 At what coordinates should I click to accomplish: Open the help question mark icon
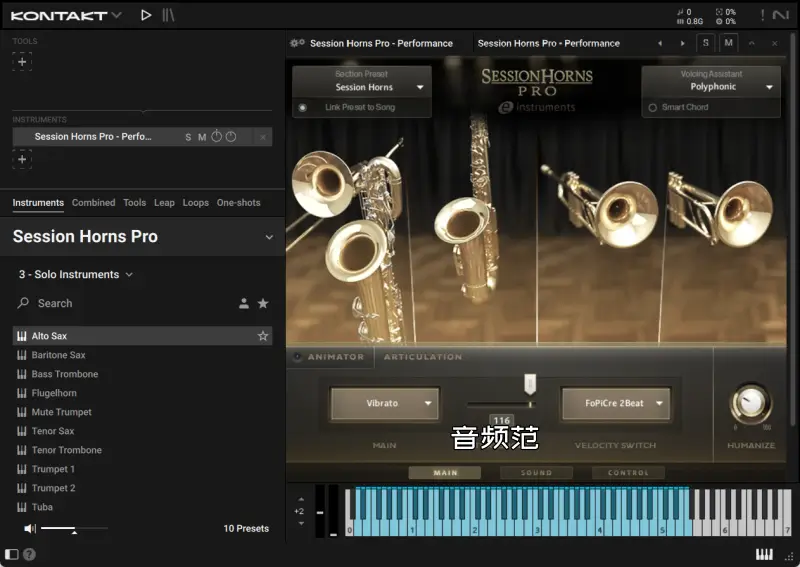[x=30, y=554]
